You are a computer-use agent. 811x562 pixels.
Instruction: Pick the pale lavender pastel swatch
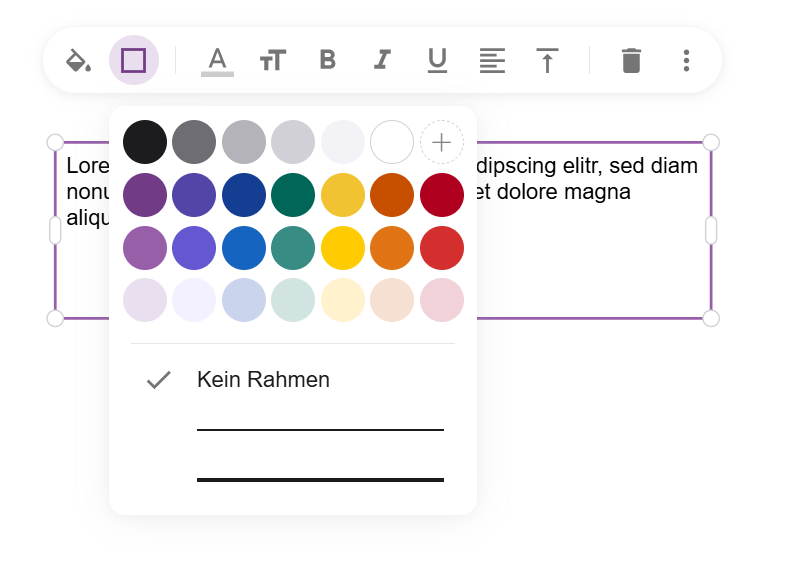pyautogui.click(x=194, y=300)
